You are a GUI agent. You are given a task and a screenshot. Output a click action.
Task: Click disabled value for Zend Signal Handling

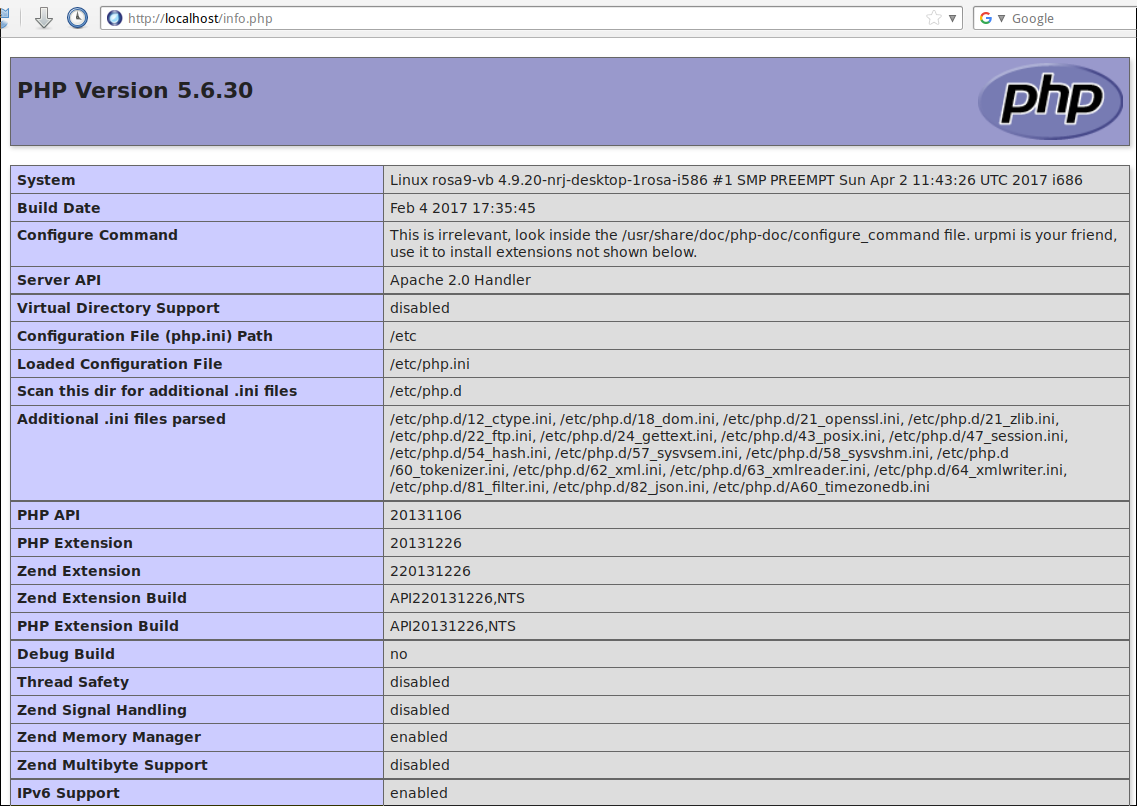tap(420, 710)
